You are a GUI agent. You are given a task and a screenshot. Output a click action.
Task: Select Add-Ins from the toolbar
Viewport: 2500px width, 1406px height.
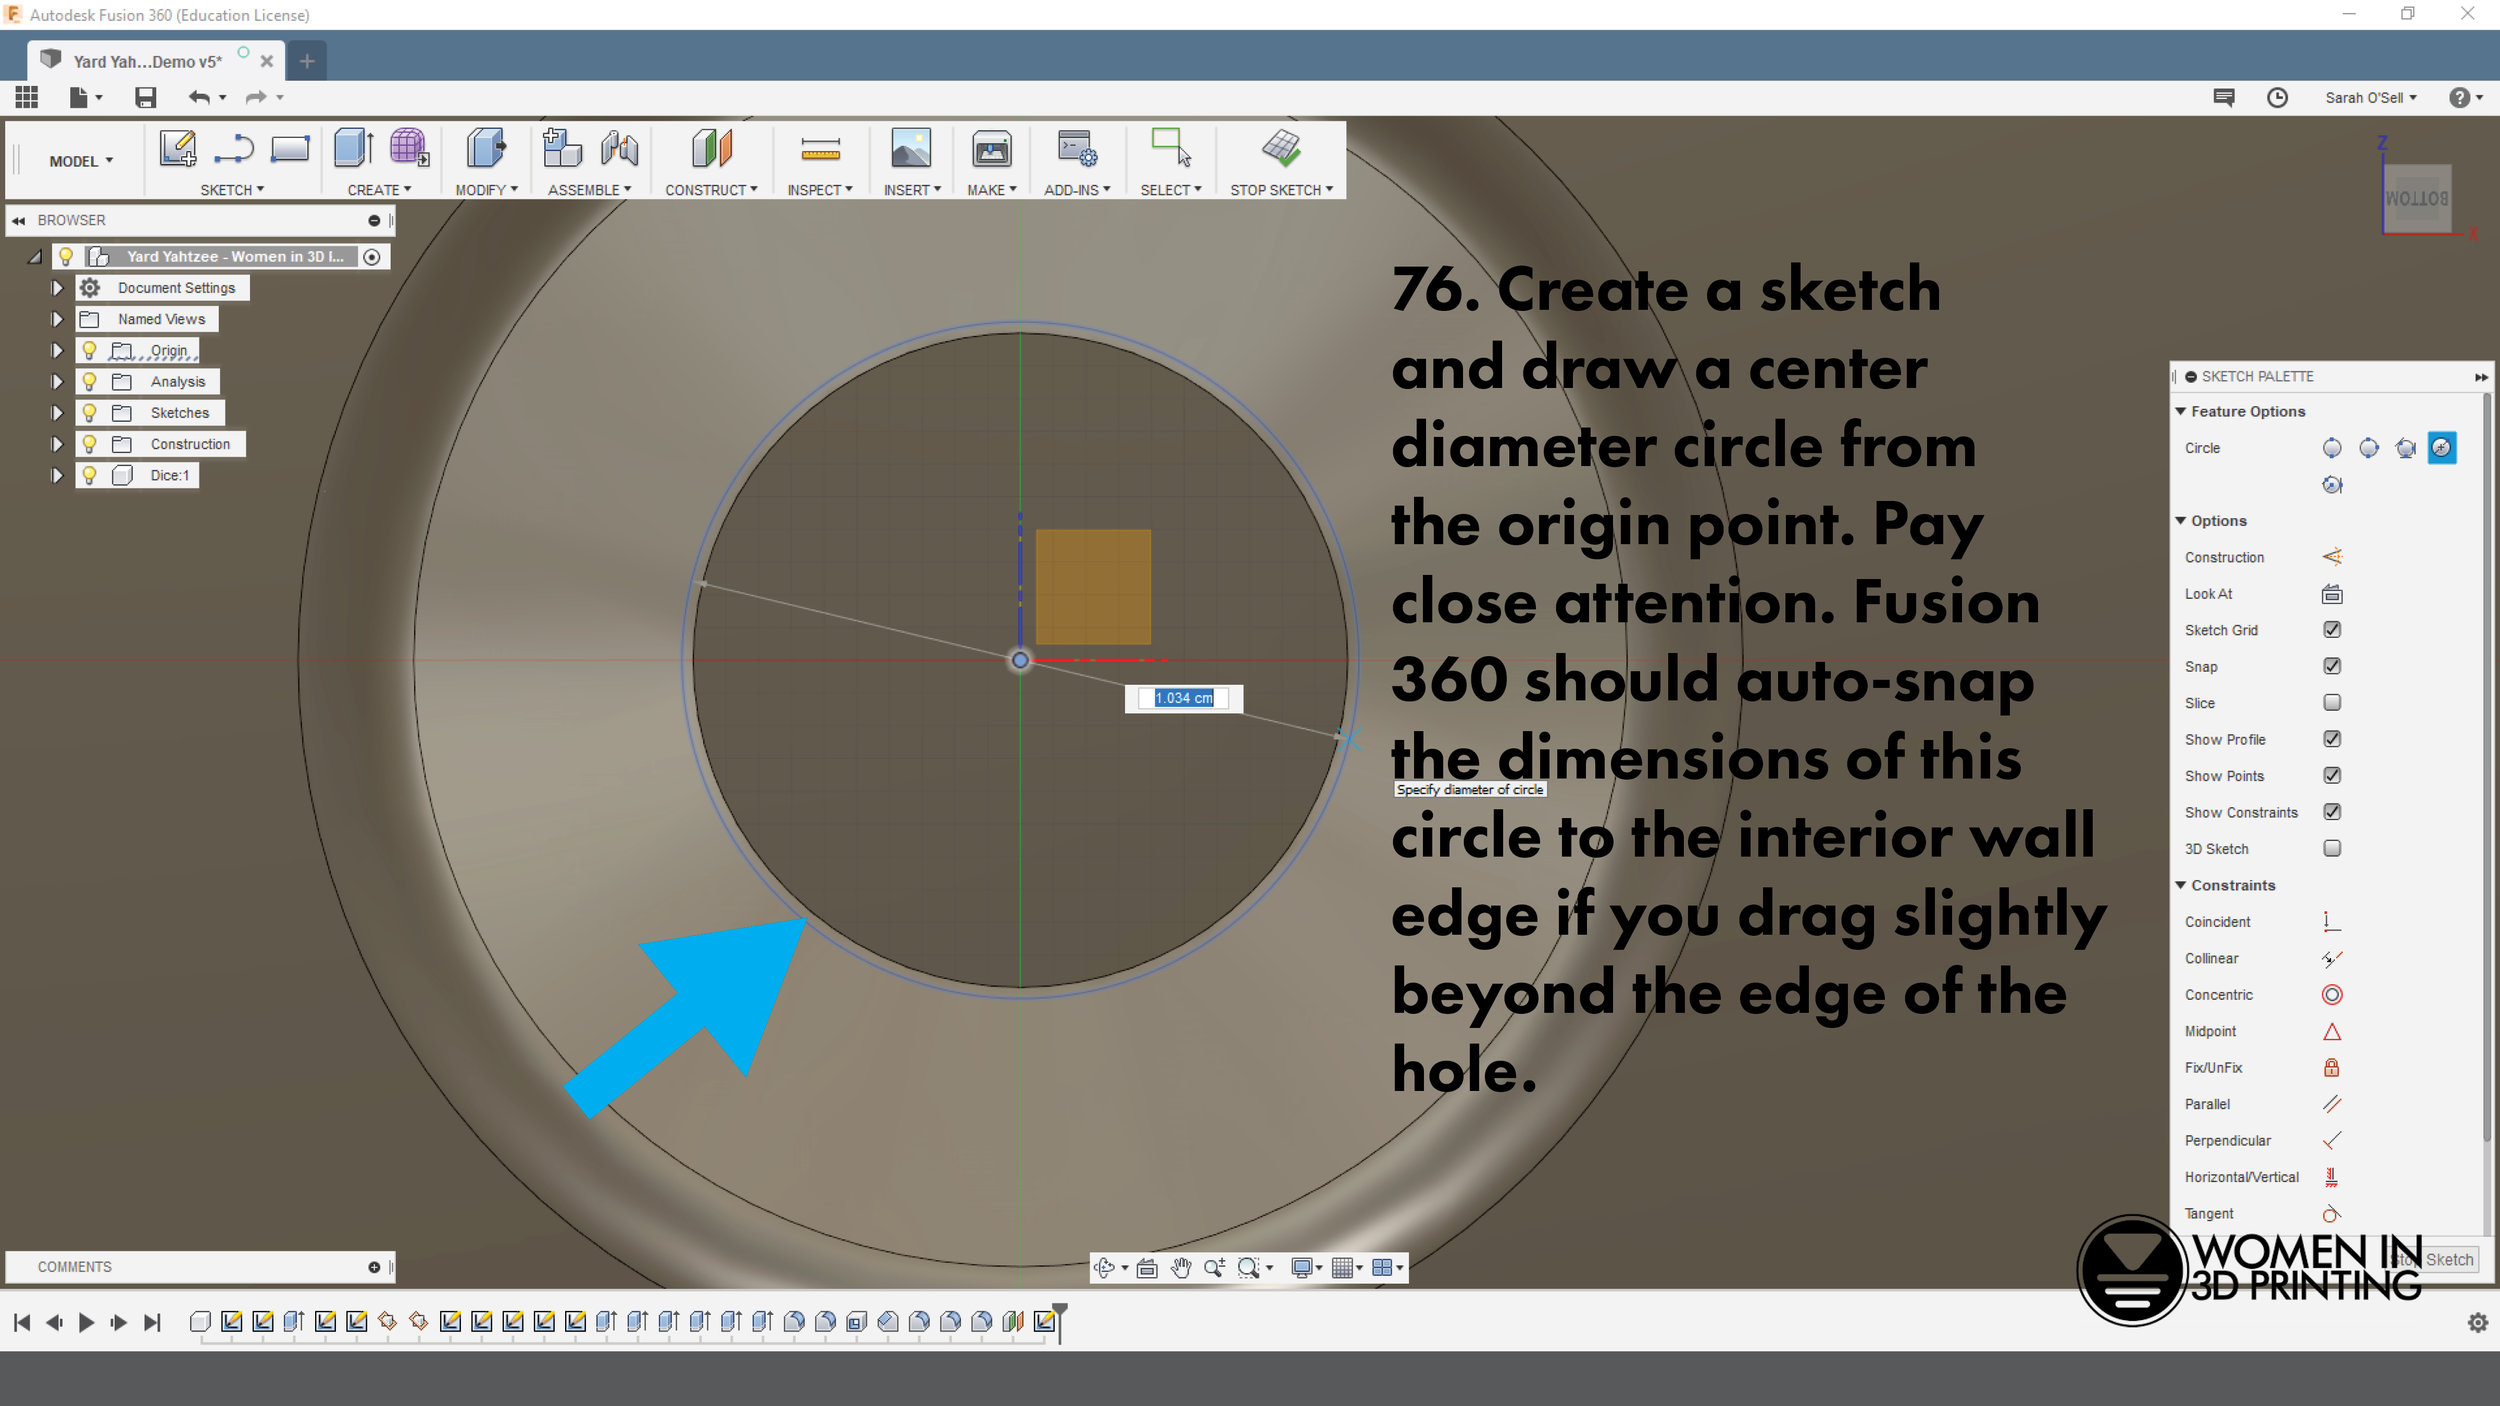click(x=1077, y=163)
